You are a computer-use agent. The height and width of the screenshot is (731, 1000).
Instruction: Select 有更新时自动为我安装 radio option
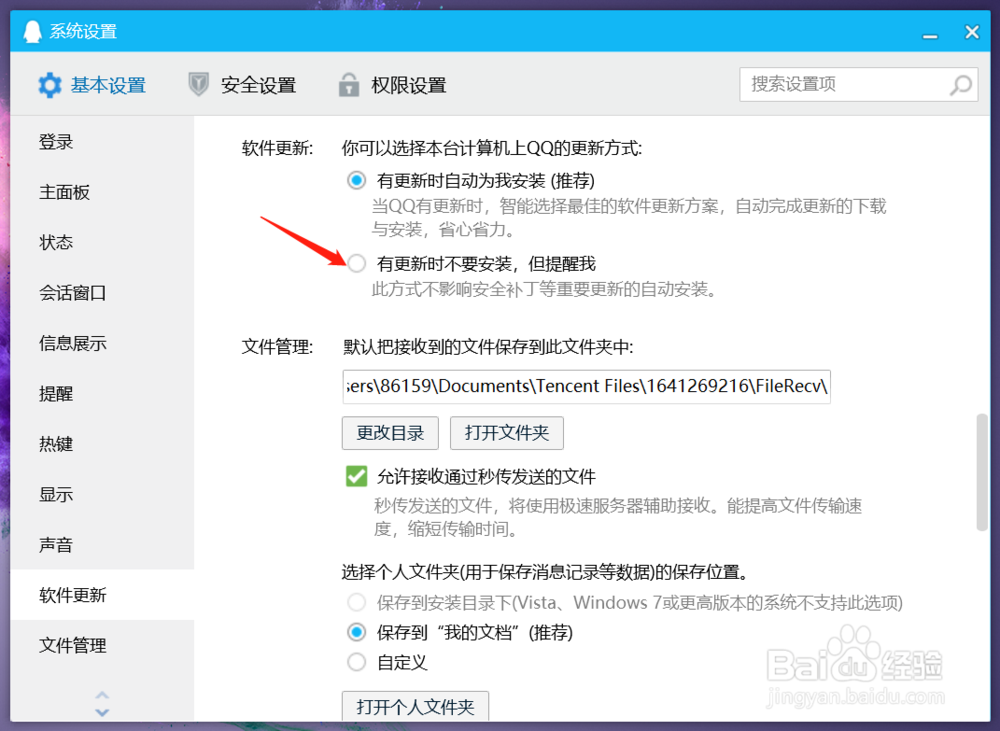coord(357,181)
